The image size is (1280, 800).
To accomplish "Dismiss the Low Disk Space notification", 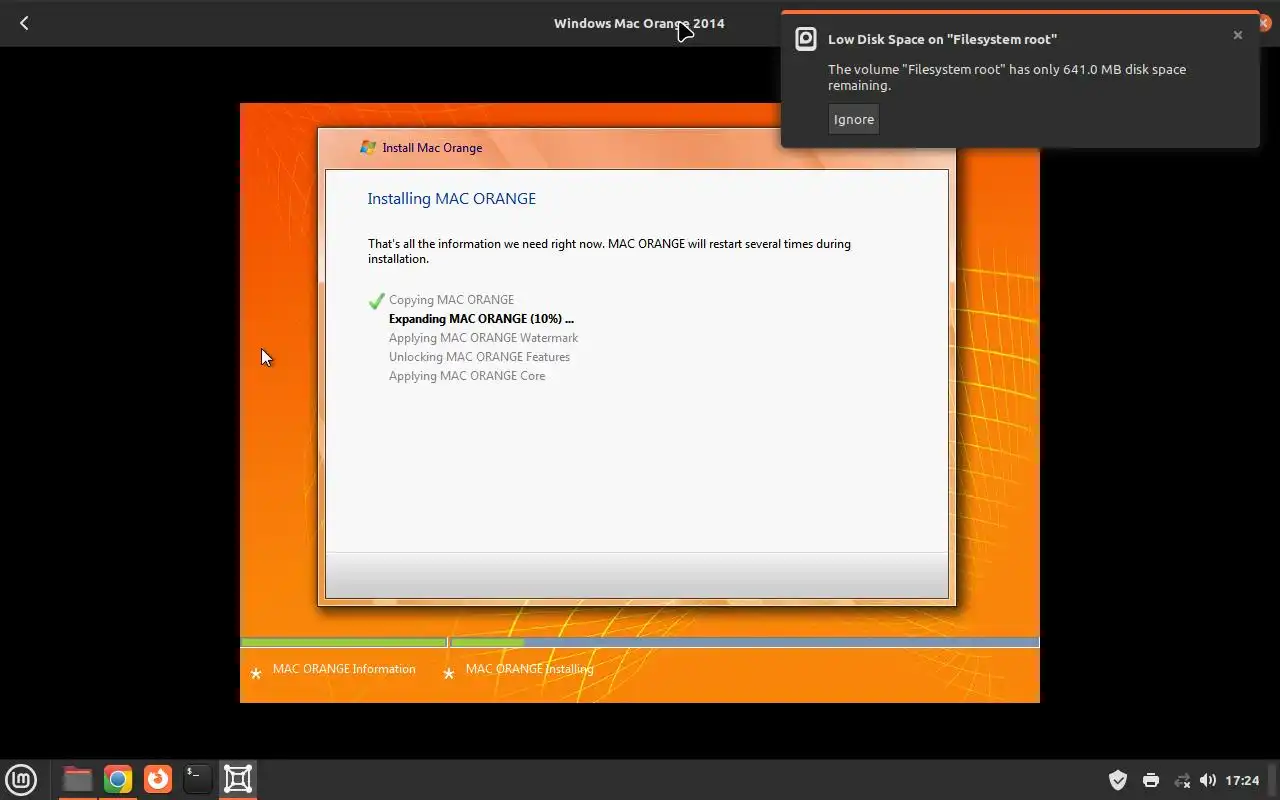I will click(x=1237, y=35).
